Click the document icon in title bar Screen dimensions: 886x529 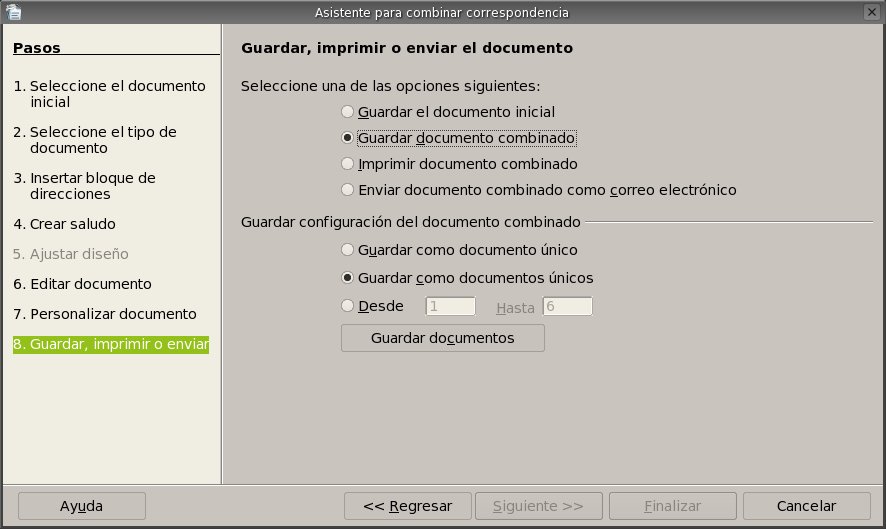point(13,12)
